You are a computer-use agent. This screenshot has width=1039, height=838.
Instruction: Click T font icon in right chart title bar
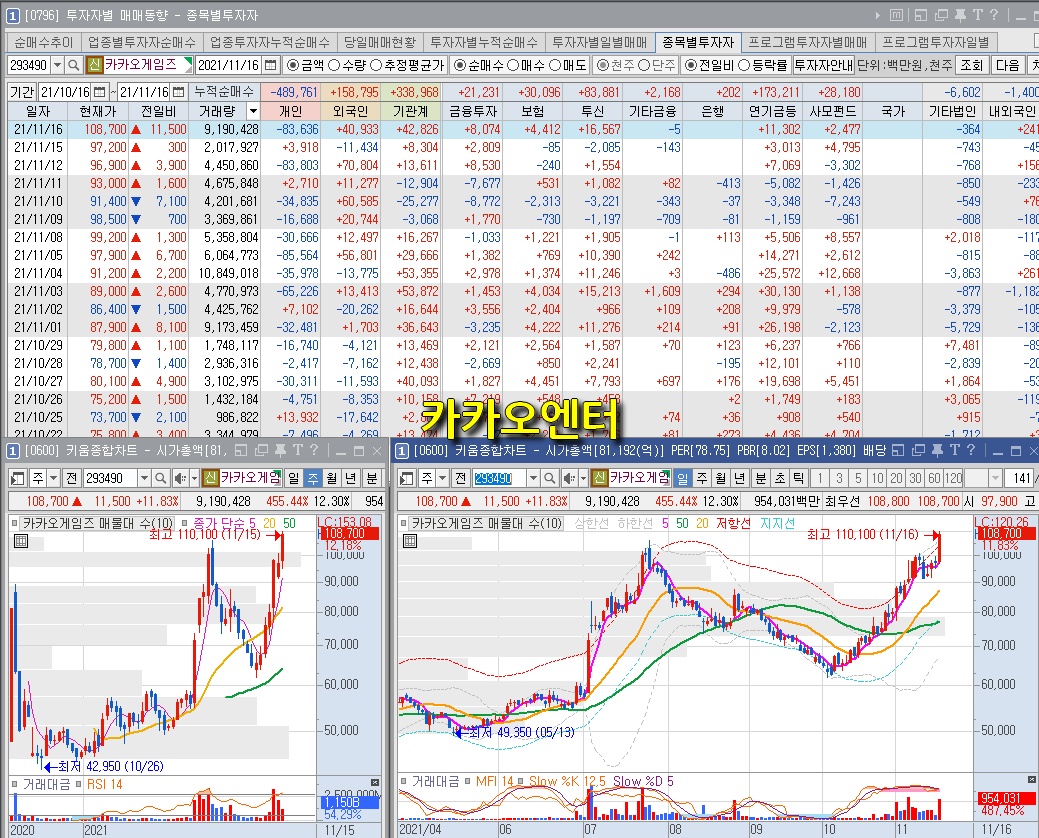pyautogui.click(x=954, y=450)
